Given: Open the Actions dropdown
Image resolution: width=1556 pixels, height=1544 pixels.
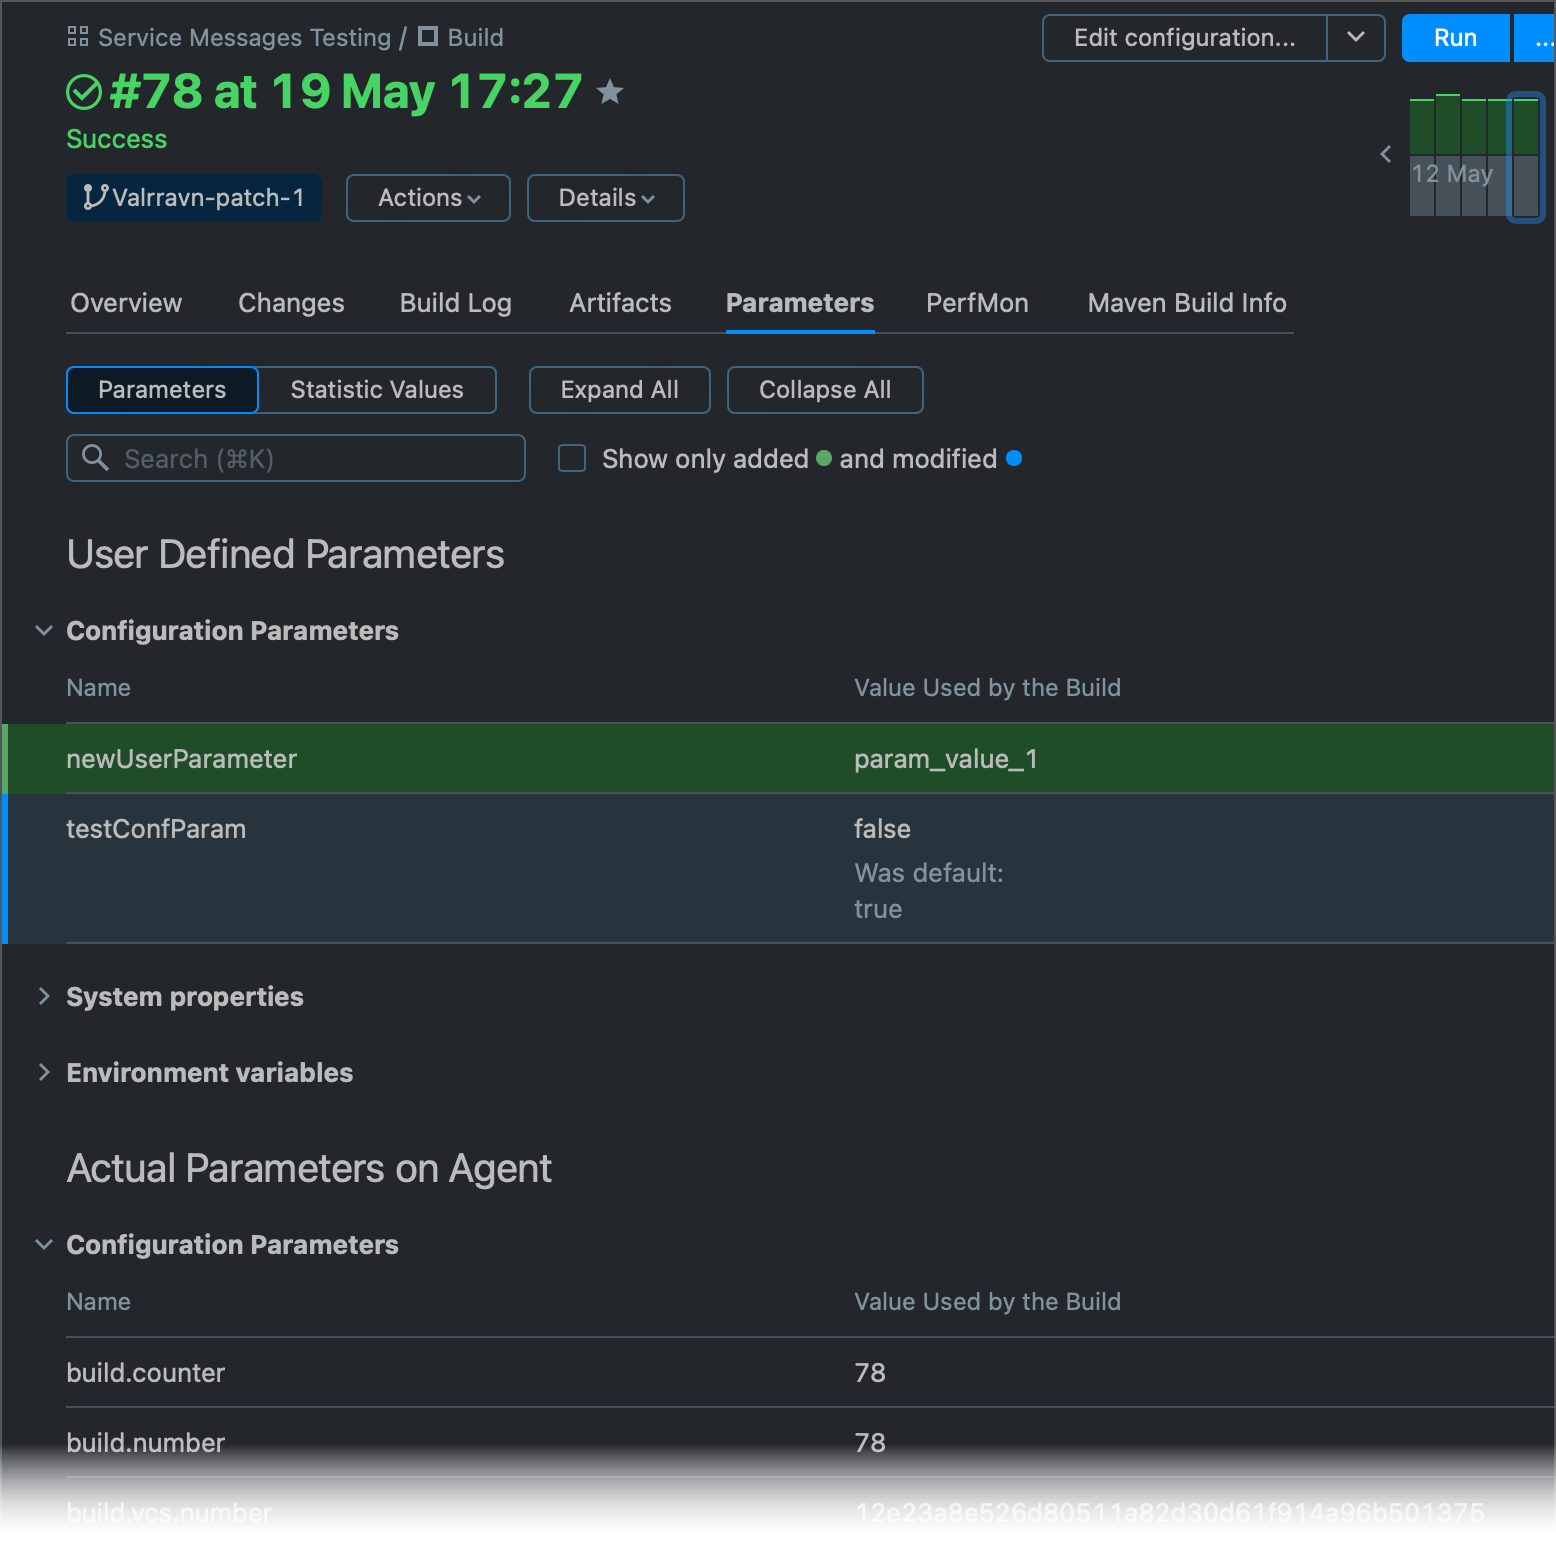Looking at the screenshot, I should (428, 198).
